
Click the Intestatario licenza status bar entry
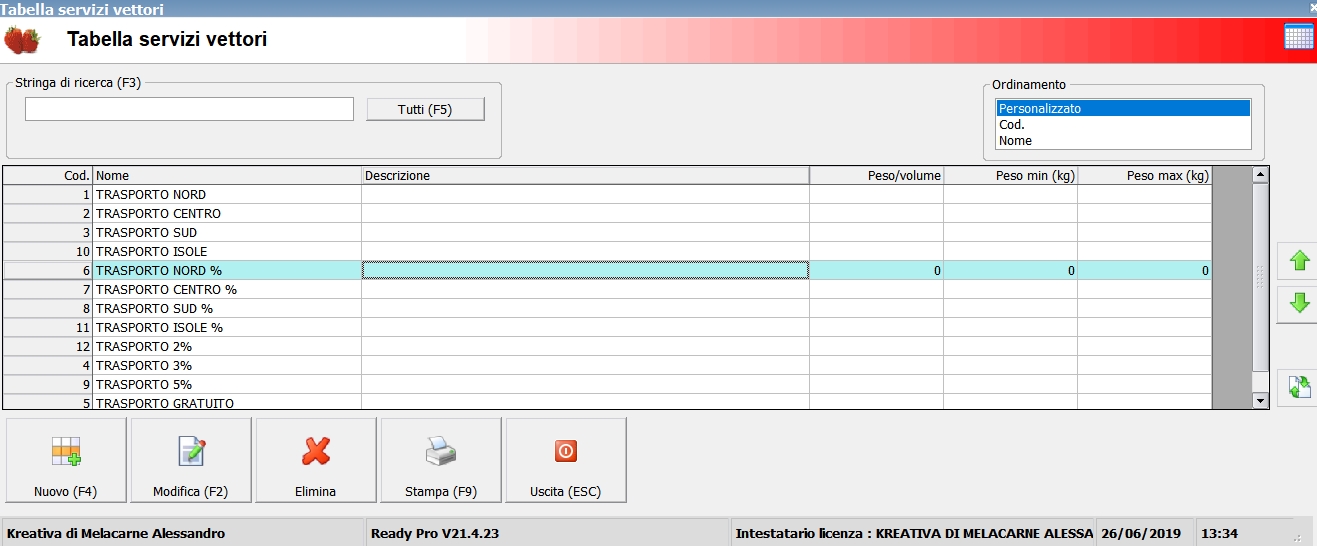(x=914, y=533)
